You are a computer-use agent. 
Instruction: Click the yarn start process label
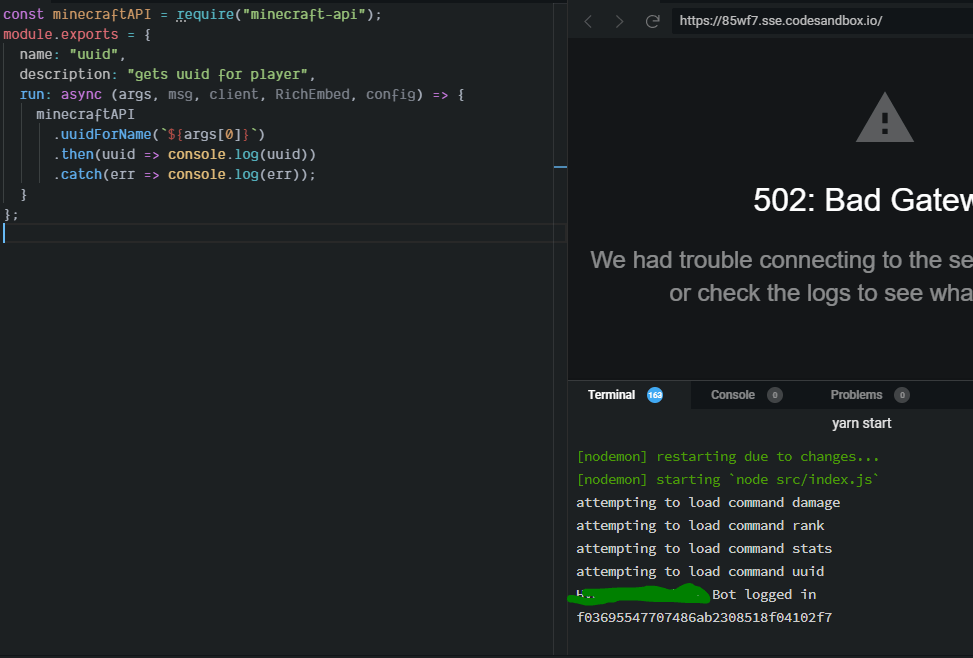pyautogui.click(x=861, y=423)
